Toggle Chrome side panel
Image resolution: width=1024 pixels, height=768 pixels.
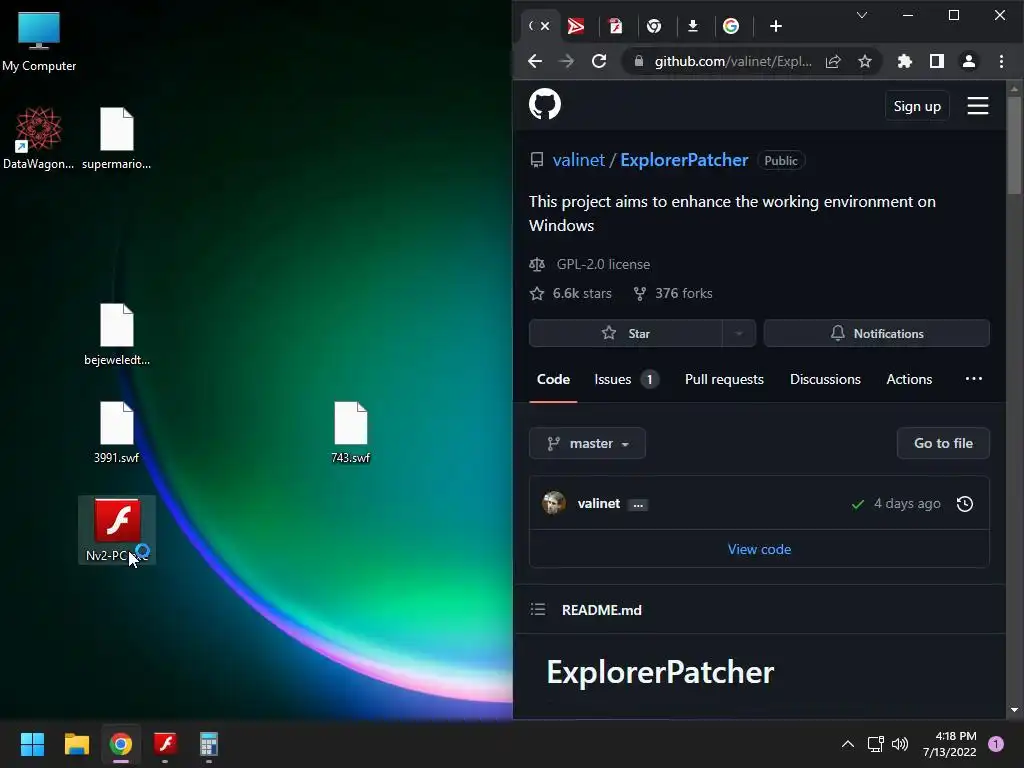(936, 61)
